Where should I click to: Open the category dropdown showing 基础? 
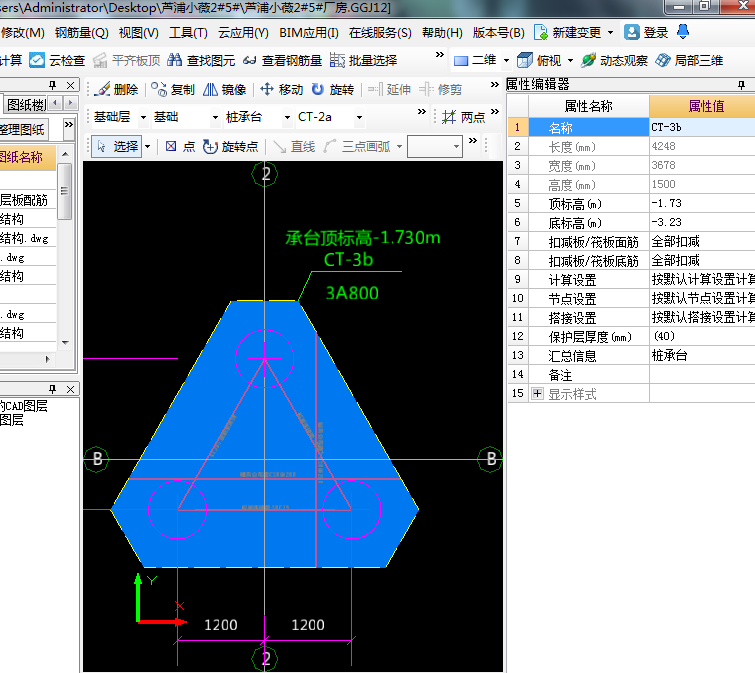pyautogui.click(x=215, y=117)
